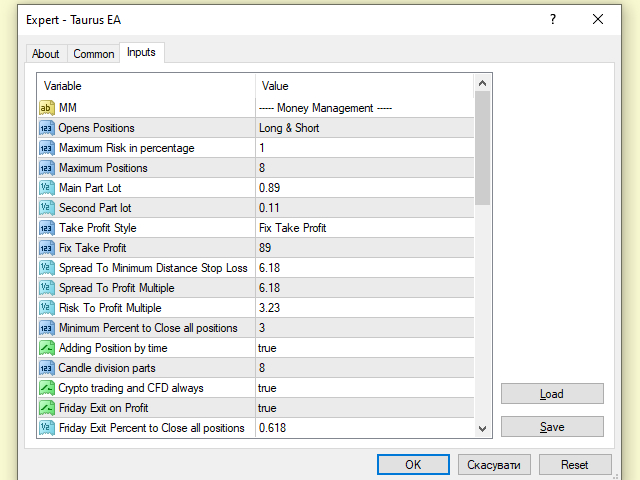Click the boolean icon beside Crypto trading and CFD always

pyautogui.click(x=47, y=388)
